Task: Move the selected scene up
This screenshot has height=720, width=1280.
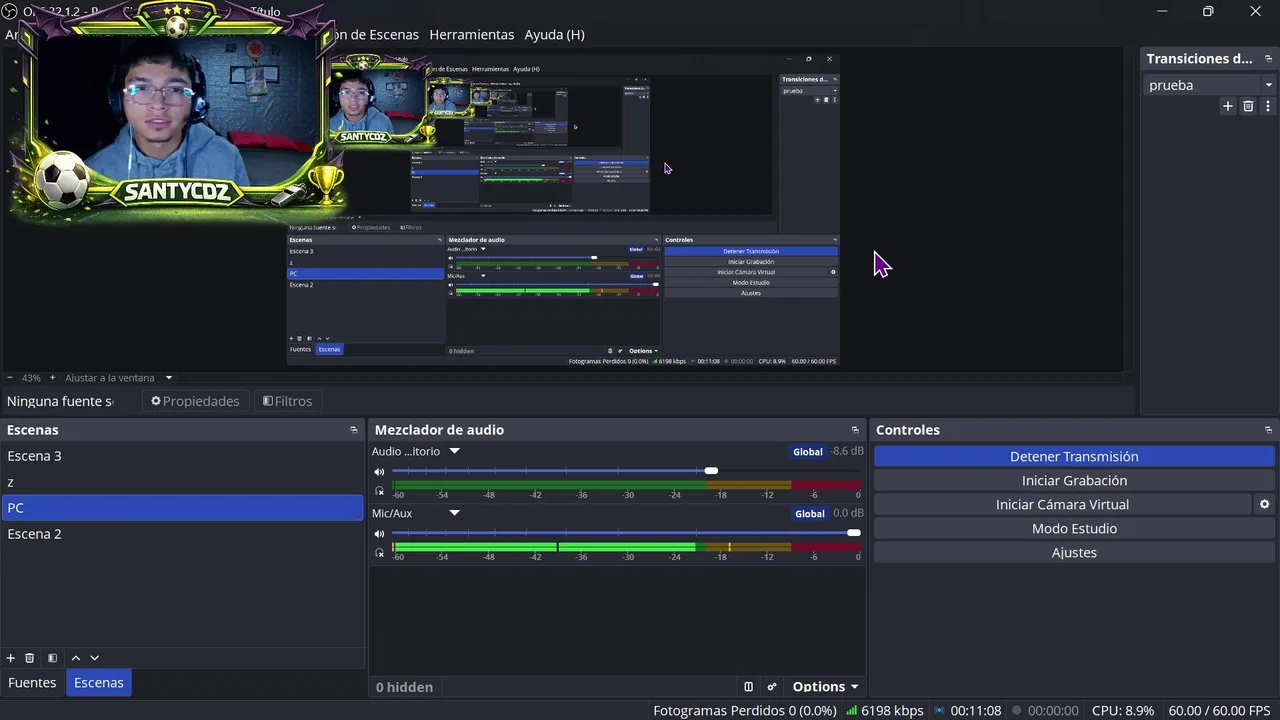Action: click(x=75, y=658)
